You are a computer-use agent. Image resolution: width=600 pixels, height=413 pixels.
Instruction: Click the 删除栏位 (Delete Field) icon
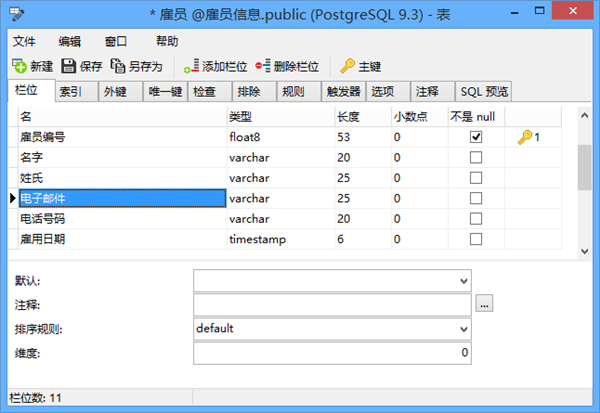(263, 66)
